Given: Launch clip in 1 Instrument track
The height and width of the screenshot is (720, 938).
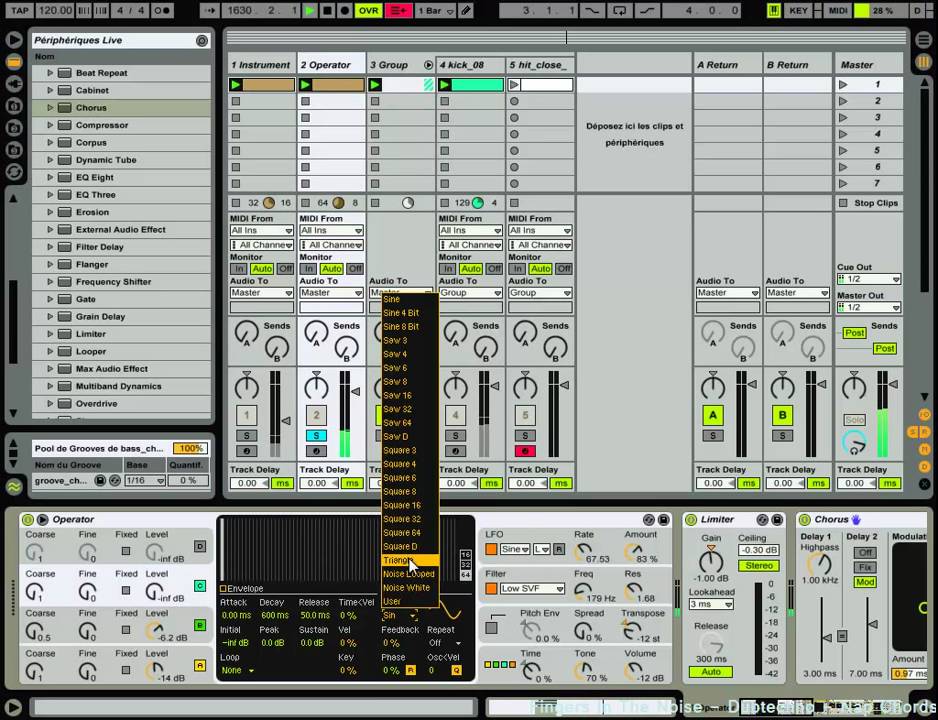Looking at the screenshot, I should pos(236,85).
